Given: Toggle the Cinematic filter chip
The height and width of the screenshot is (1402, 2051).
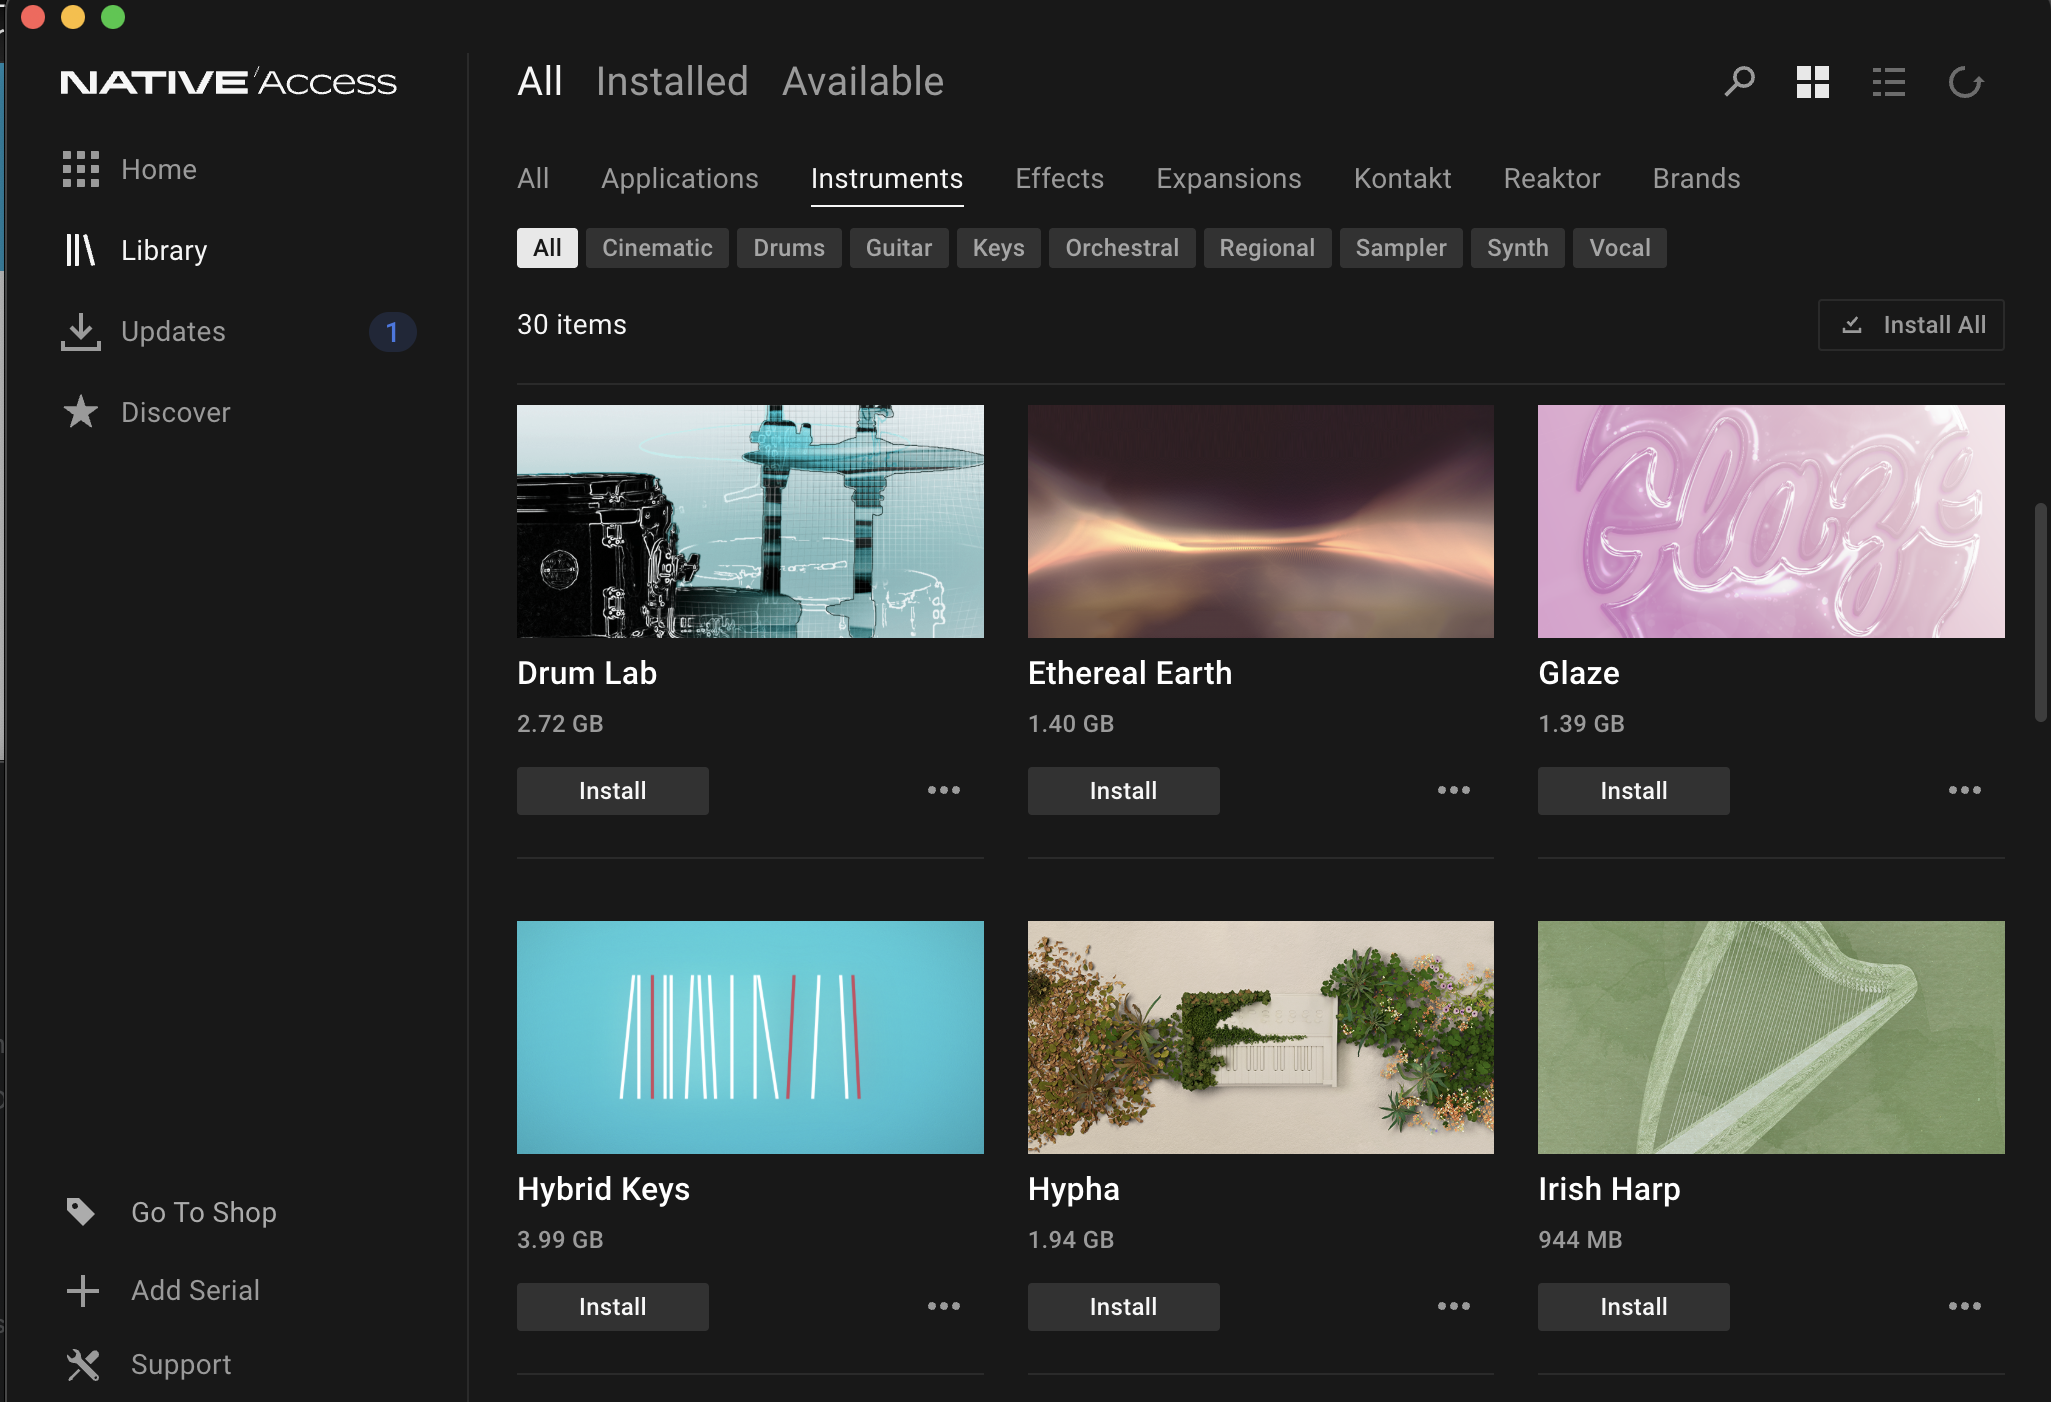Looking at the screenshot, I should (x=657, y=248).
